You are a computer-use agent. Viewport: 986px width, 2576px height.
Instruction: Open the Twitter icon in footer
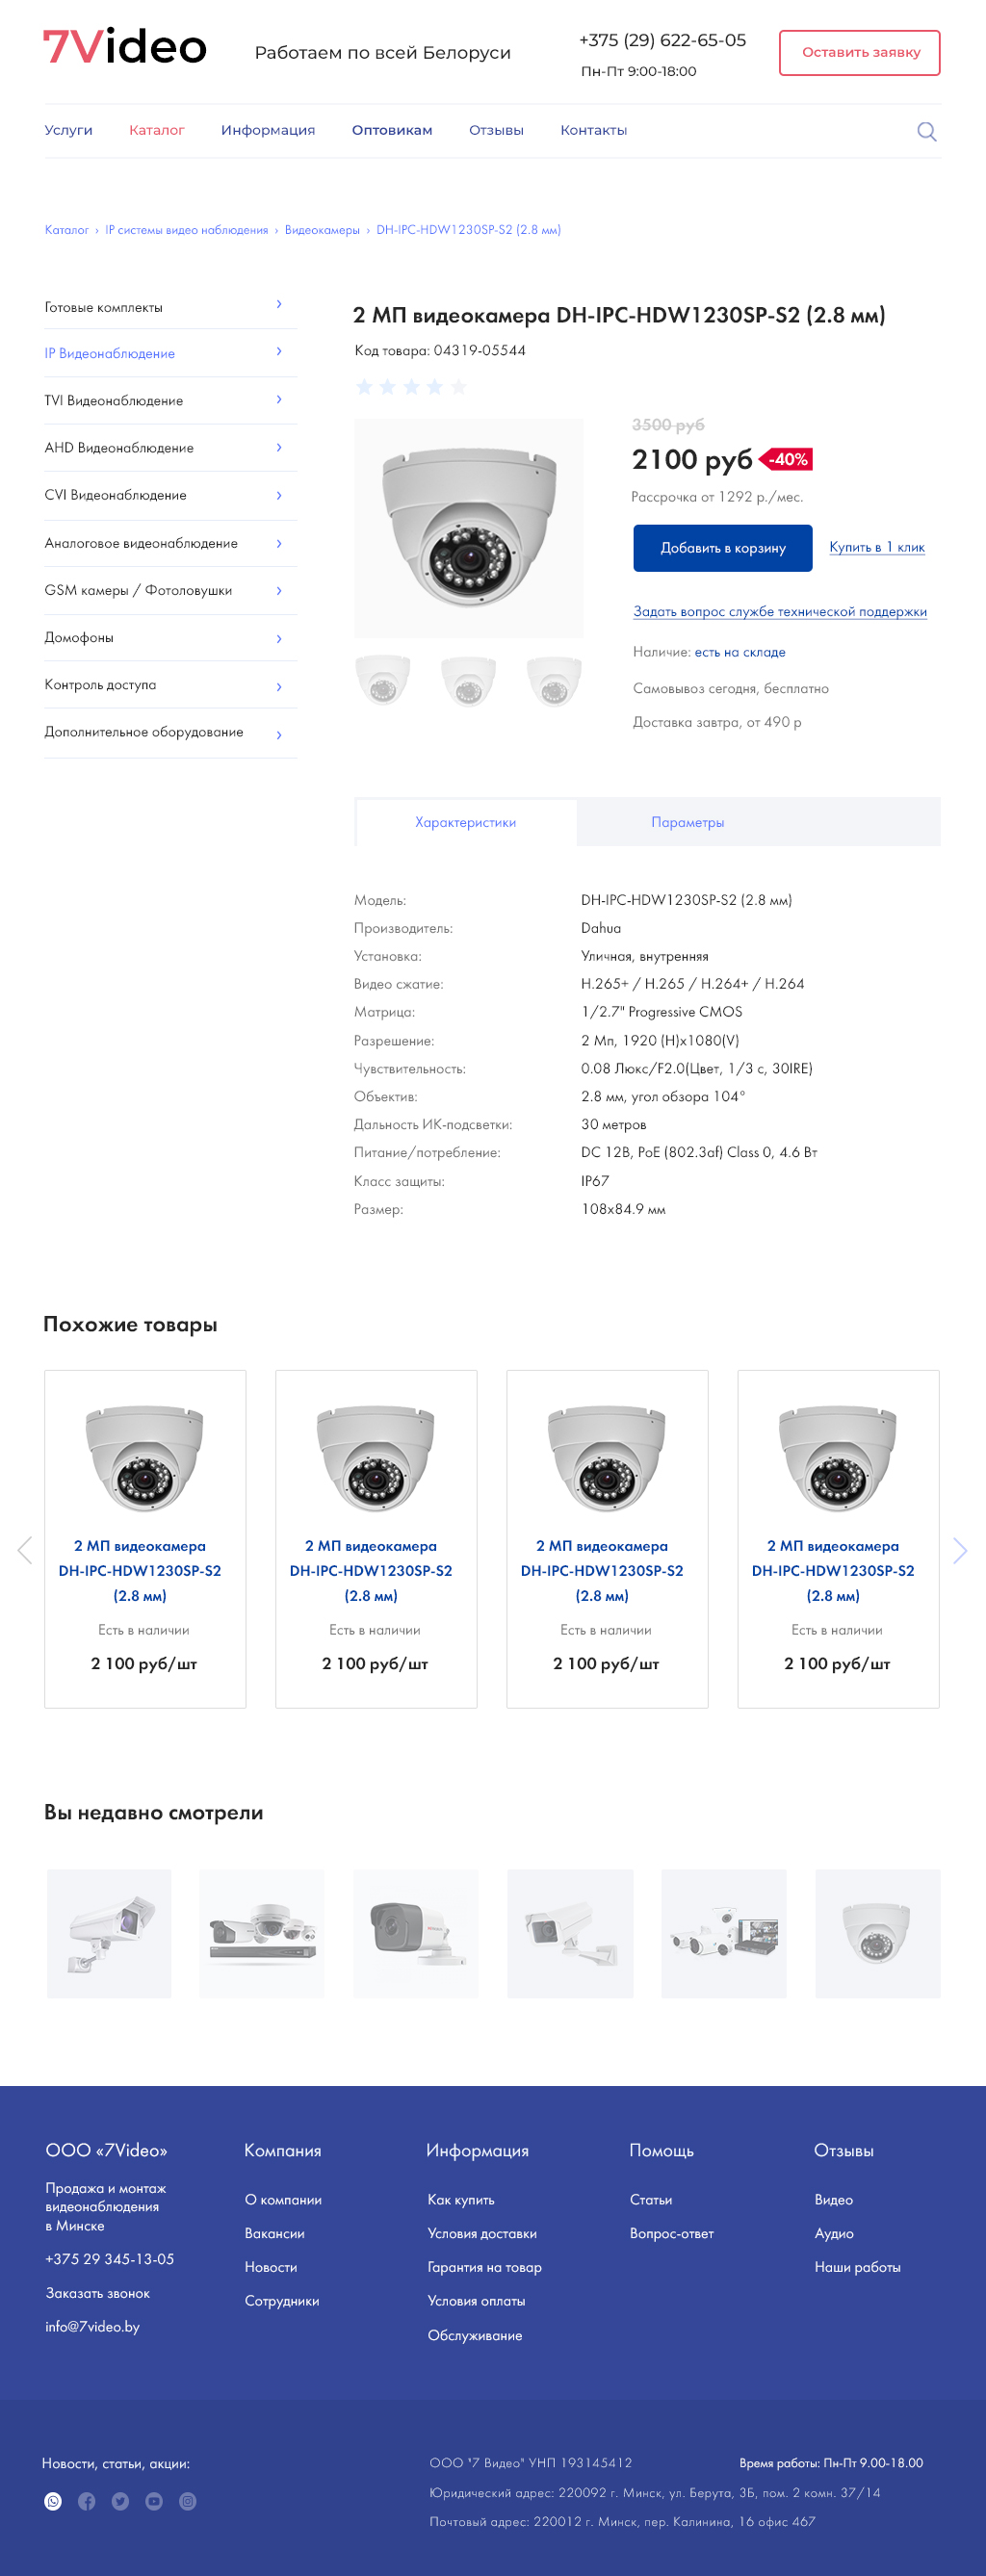pyautogui.click(x=120, y=2500)
